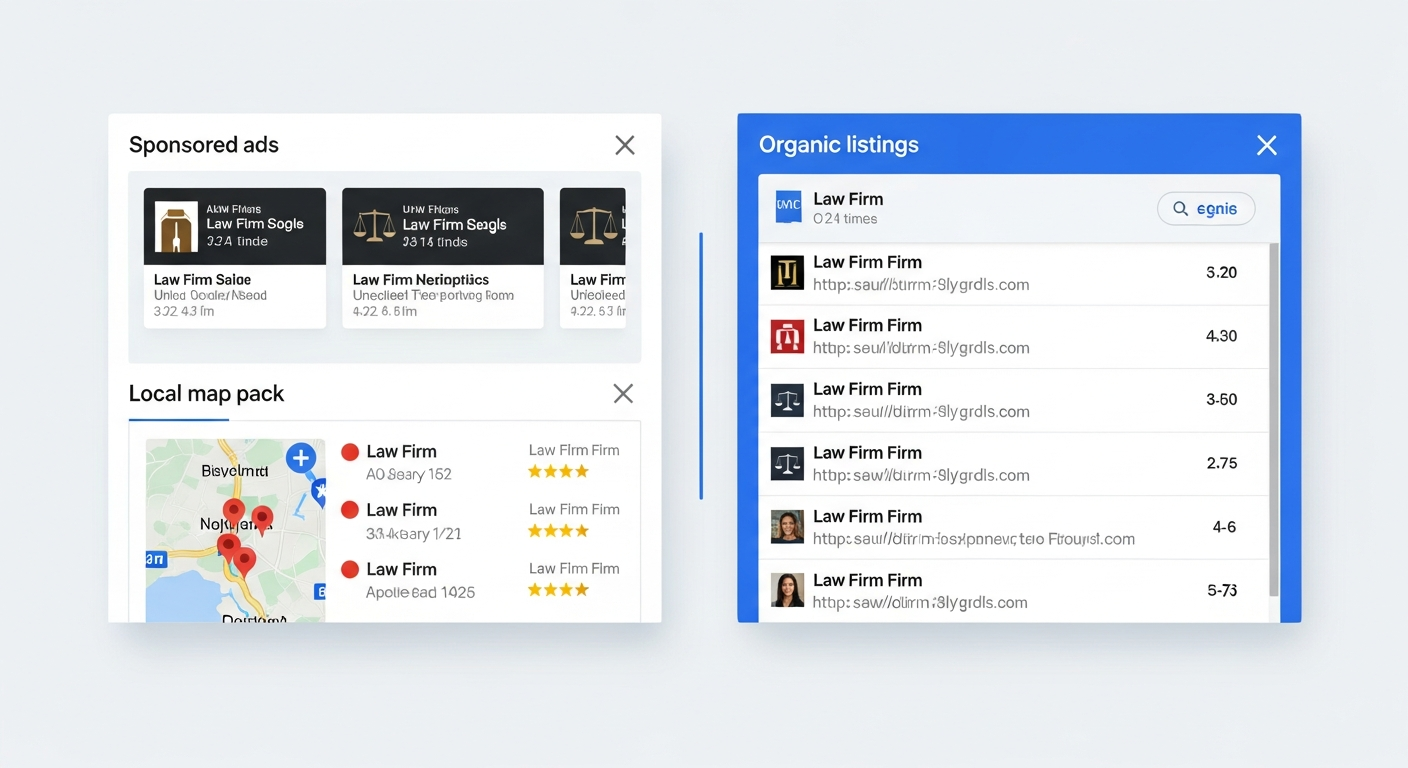Viewport: 1408px width, 768px height.
Task: Open the URL link of the 3-50 listing
Action: click(921, 412)
